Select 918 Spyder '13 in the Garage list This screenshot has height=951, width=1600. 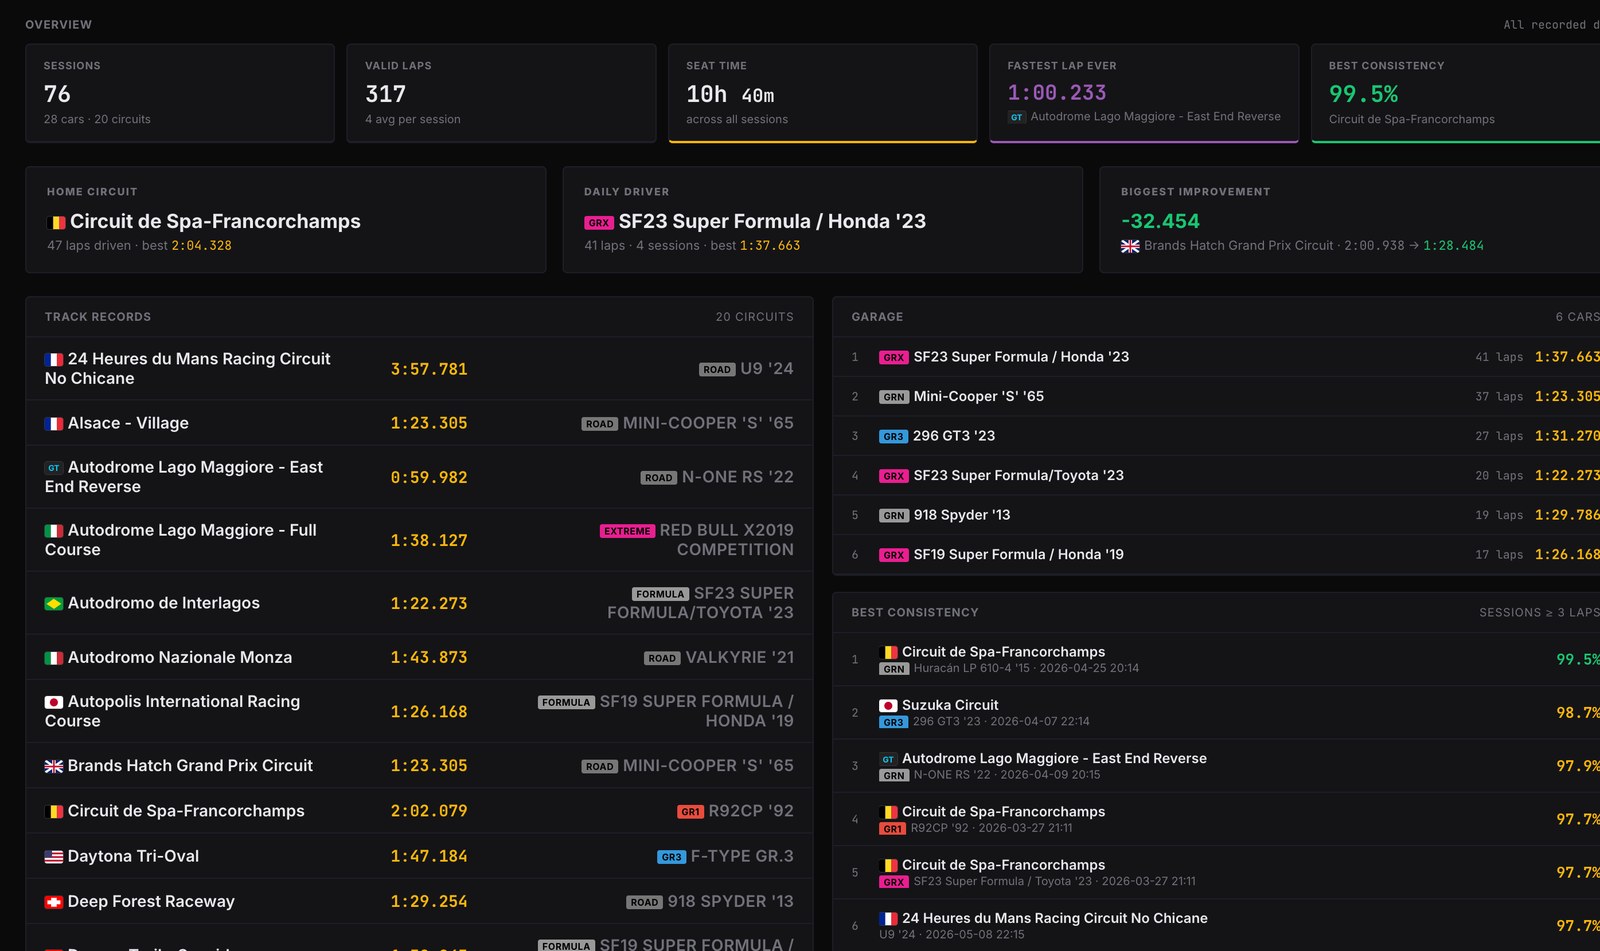(962, 515)
